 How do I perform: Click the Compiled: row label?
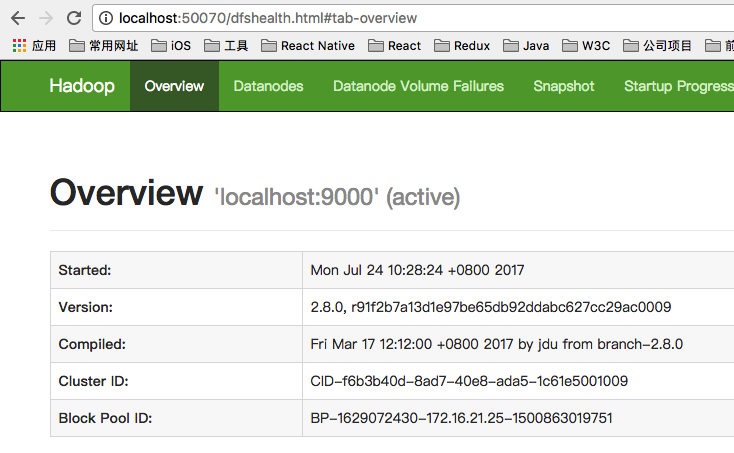92,344
